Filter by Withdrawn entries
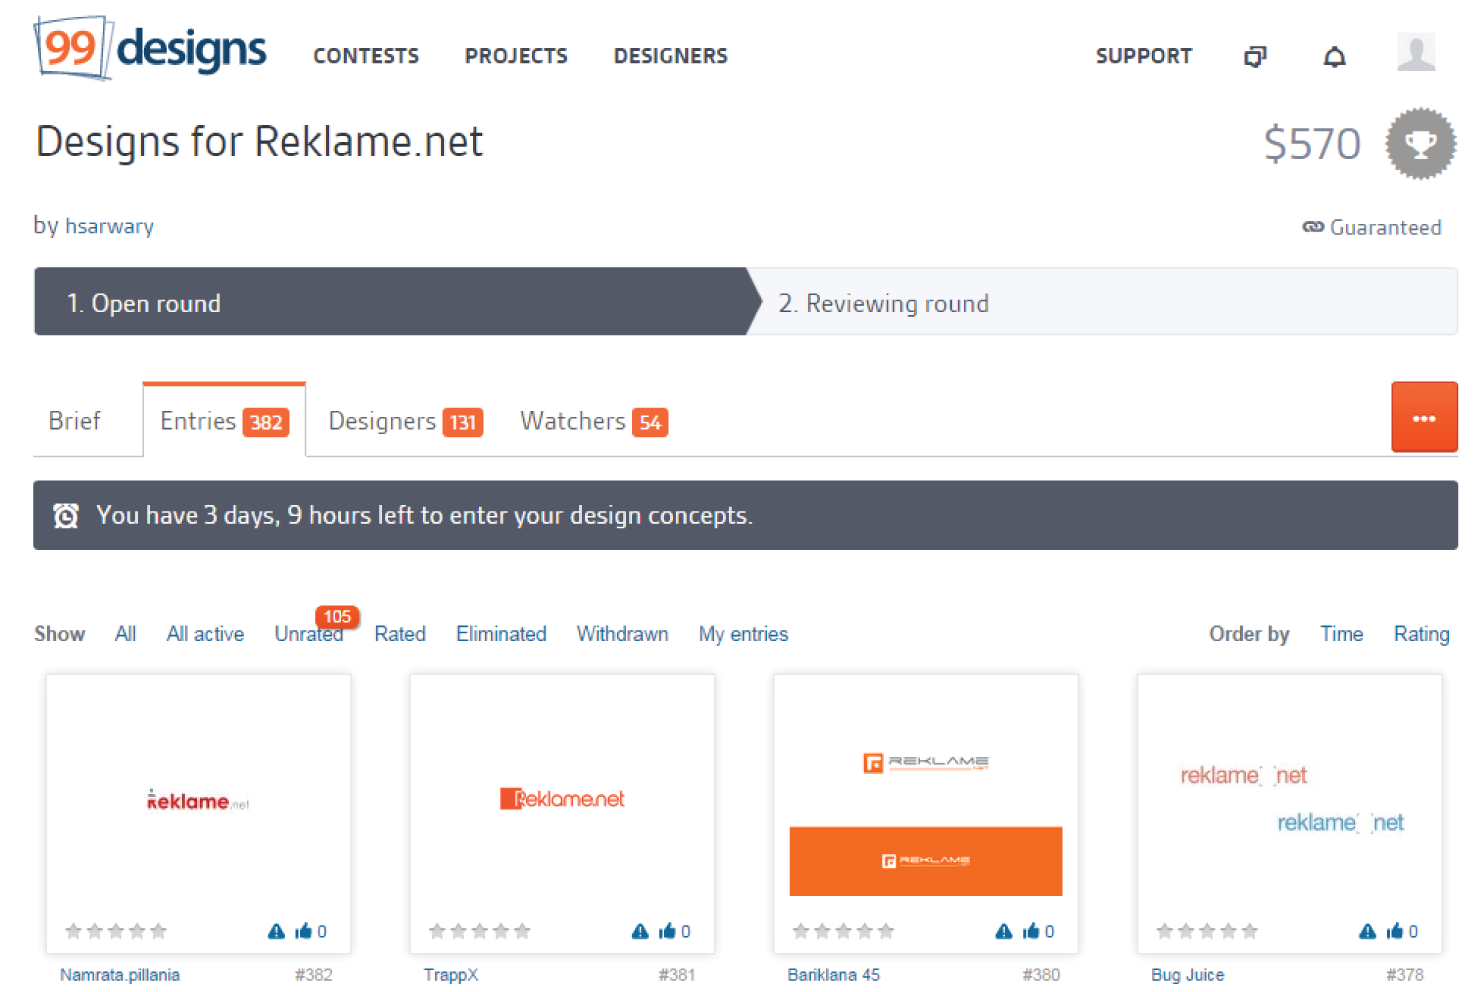 tap(622, 634)
